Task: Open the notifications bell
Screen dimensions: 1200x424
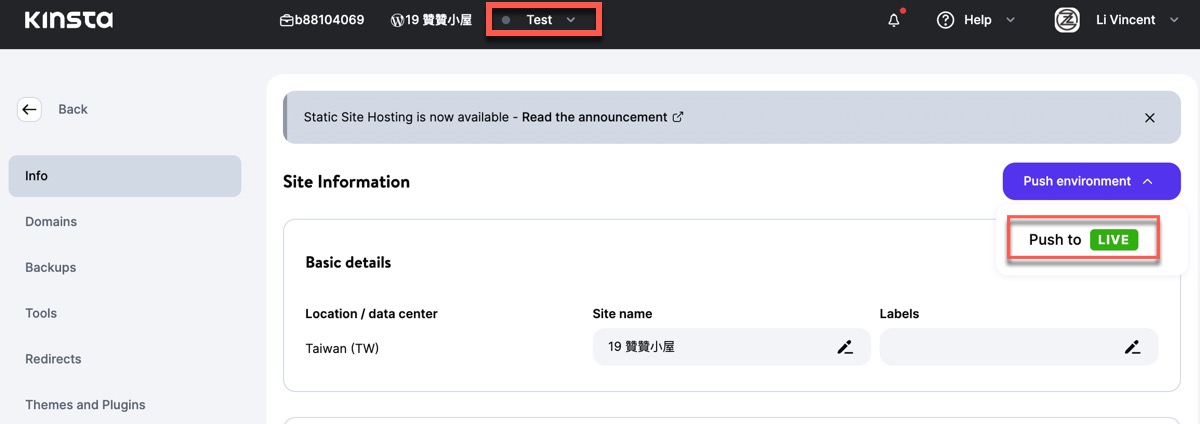Action: (x=894, y=20)
